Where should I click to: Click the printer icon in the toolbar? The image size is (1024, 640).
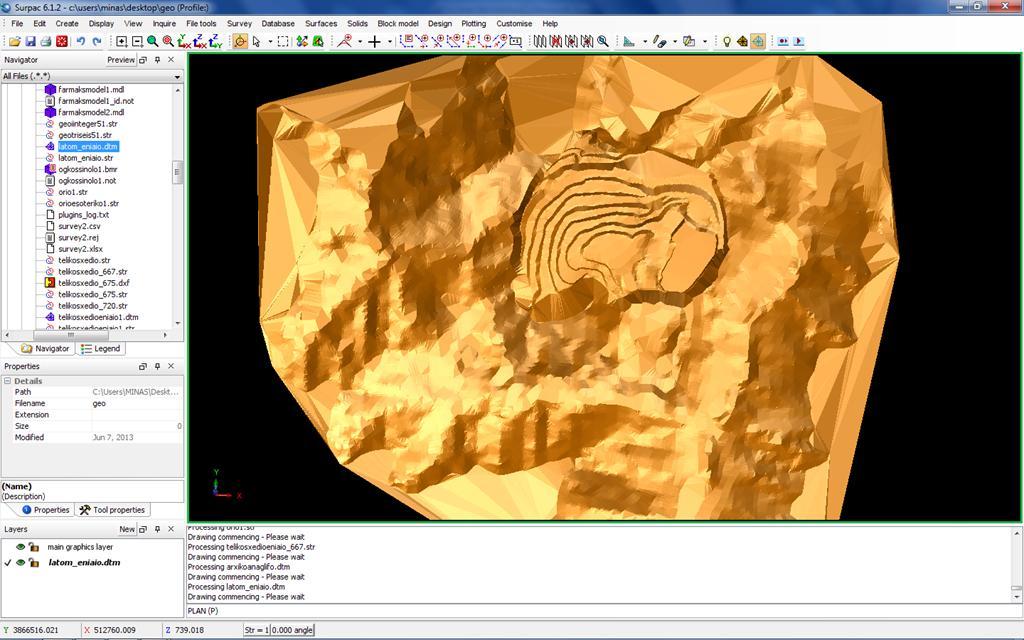(46, 41)
